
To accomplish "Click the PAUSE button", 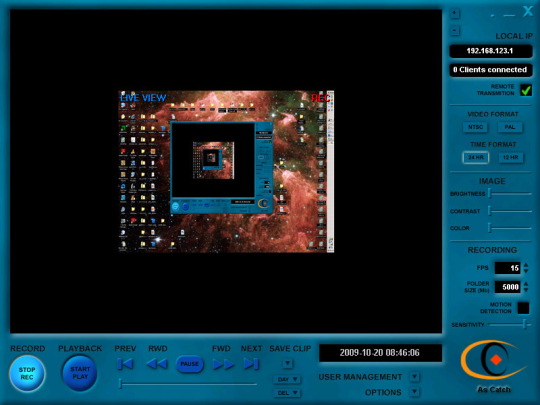I will [189, 364].
